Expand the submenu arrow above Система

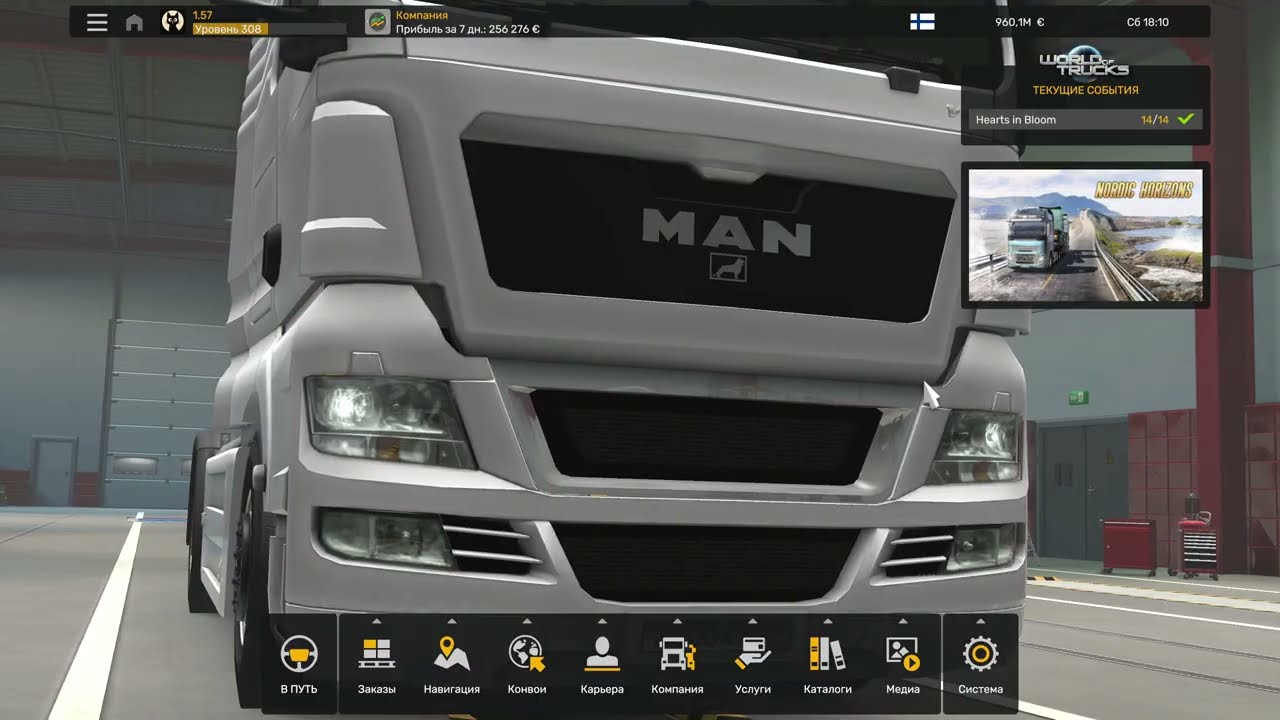tap(980, 622)
